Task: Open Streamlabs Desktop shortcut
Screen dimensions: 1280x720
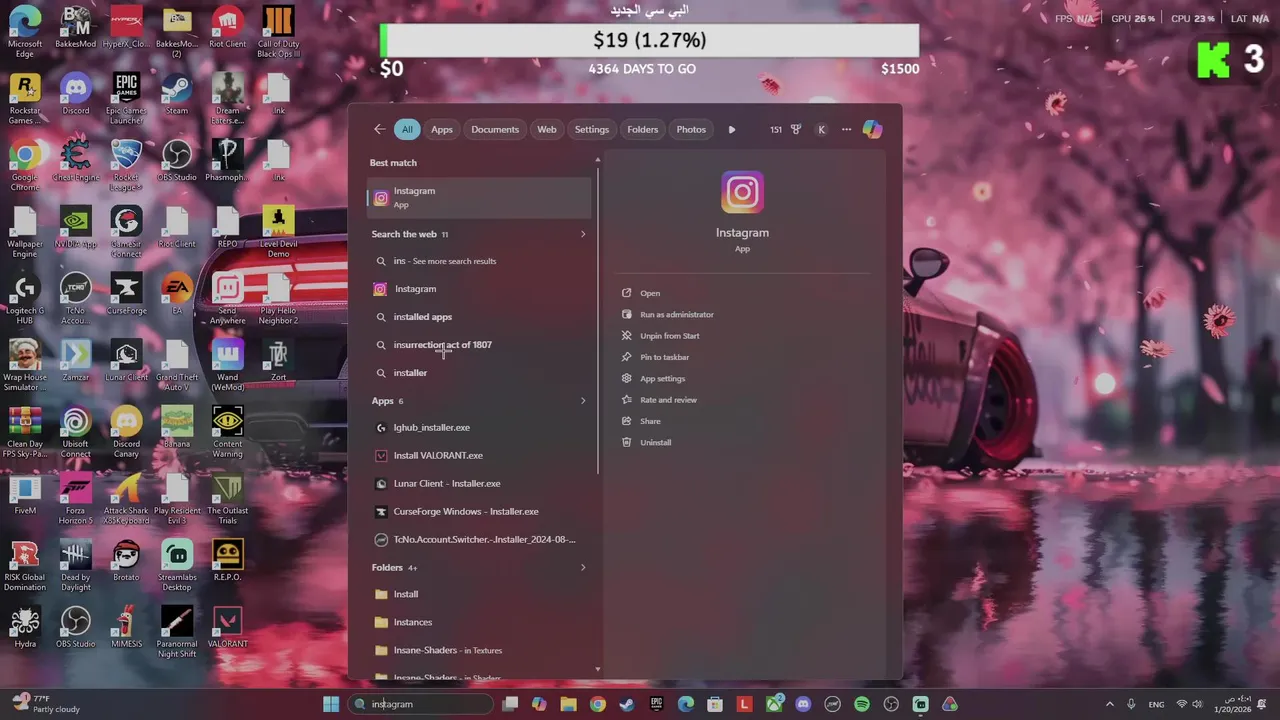Action: click(x=177, y=565)
